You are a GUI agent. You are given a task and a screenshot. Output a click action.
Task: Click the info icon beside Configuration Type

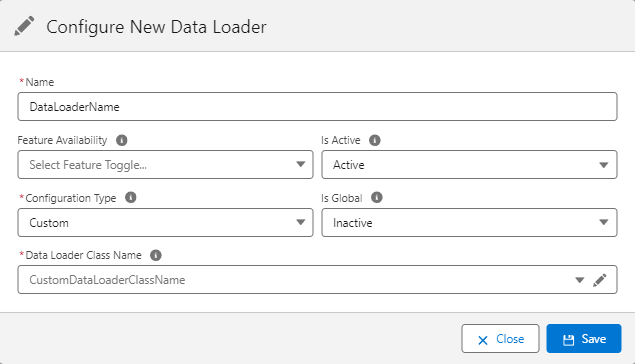130,198
